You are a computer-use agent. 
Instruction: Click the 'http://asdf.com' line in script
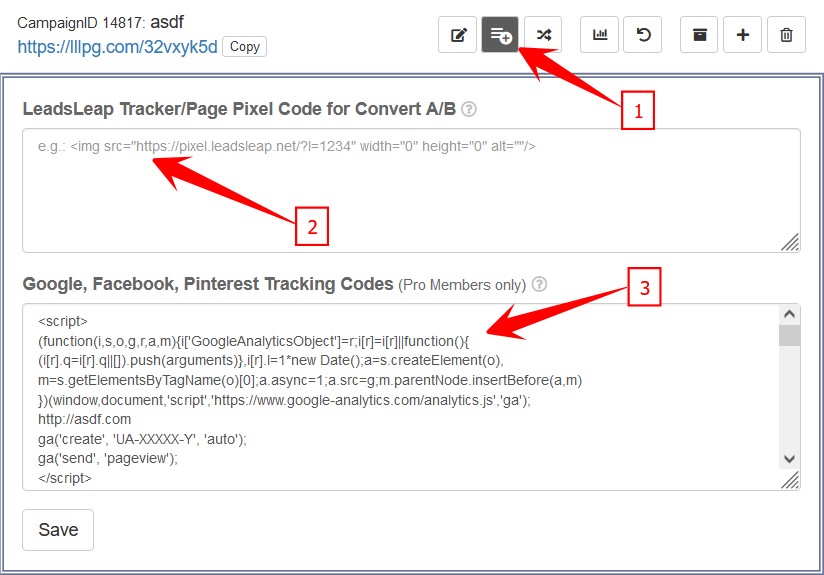click(x=85, y=419)
